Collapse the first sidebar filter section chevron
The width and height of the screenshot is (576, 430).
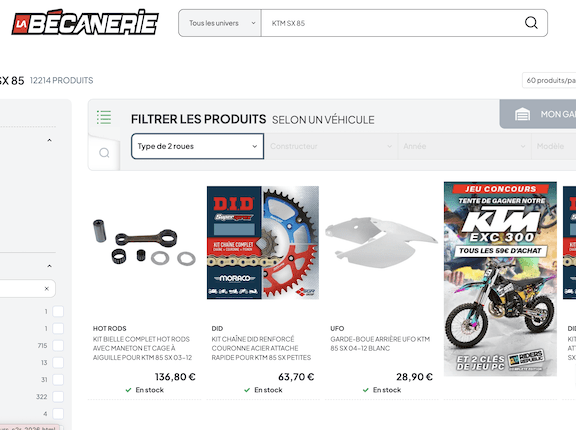tap(49, 140)
